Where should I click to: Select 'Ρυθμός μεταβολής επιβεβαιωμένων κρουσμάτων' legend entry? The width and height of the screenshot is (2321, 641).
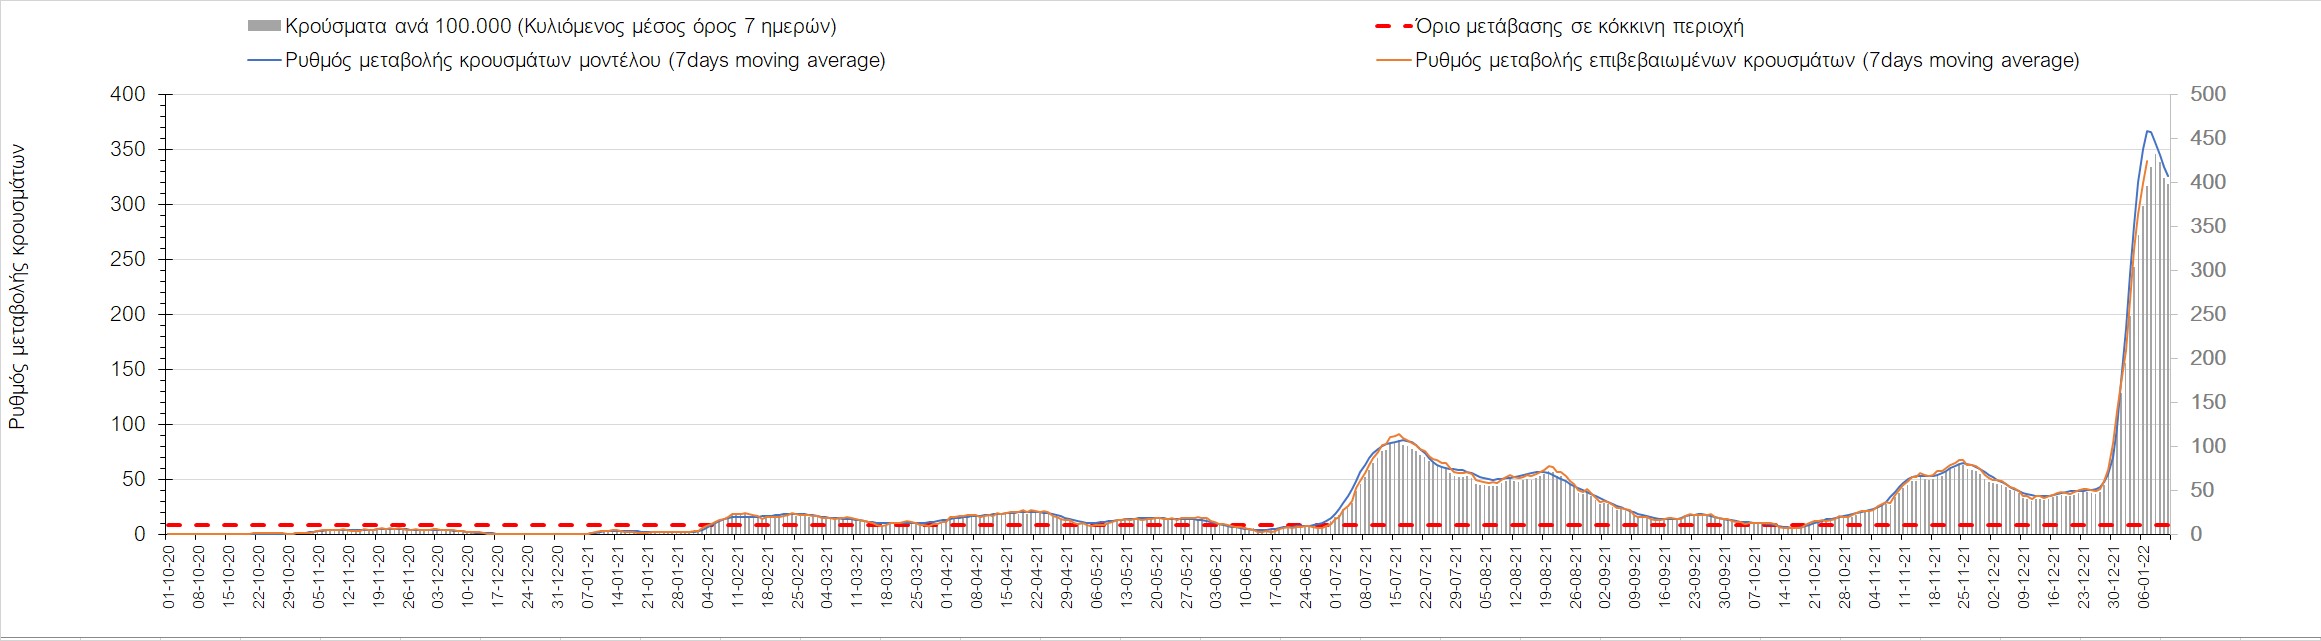[x=1746, y=61]
